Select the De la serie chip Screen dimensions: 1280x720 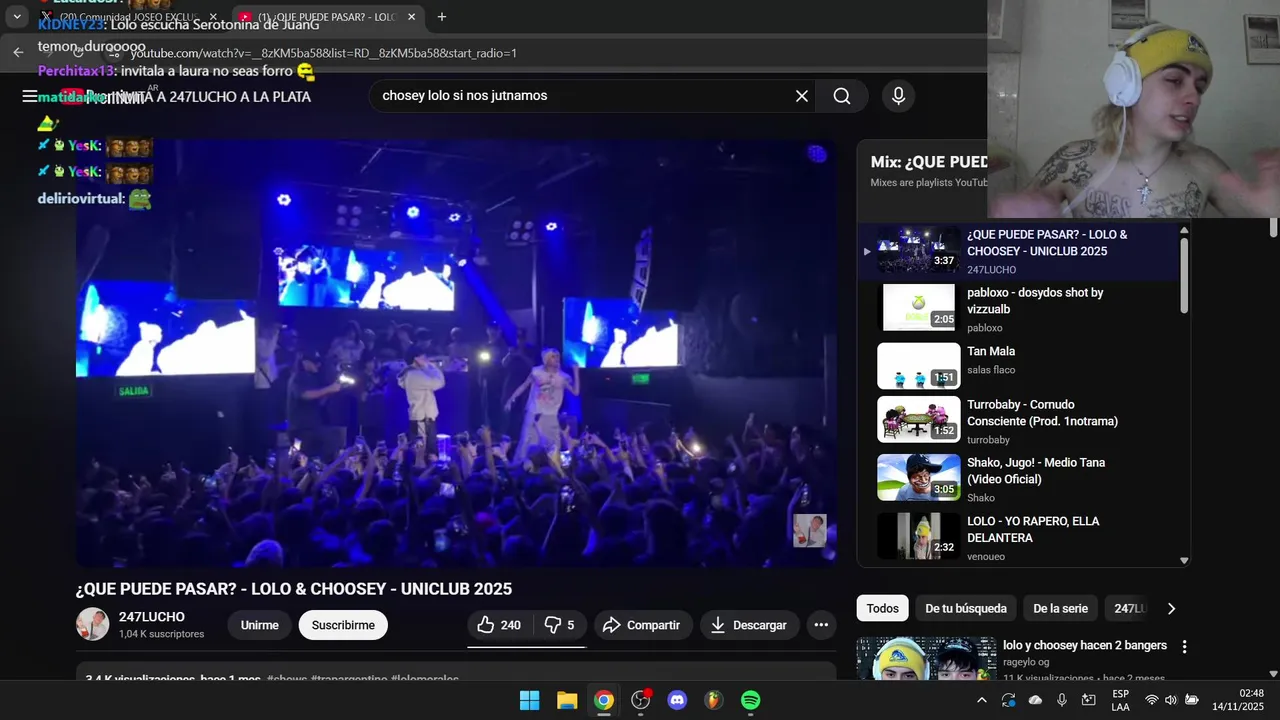pyautogui.click(x=1060, y=608)
